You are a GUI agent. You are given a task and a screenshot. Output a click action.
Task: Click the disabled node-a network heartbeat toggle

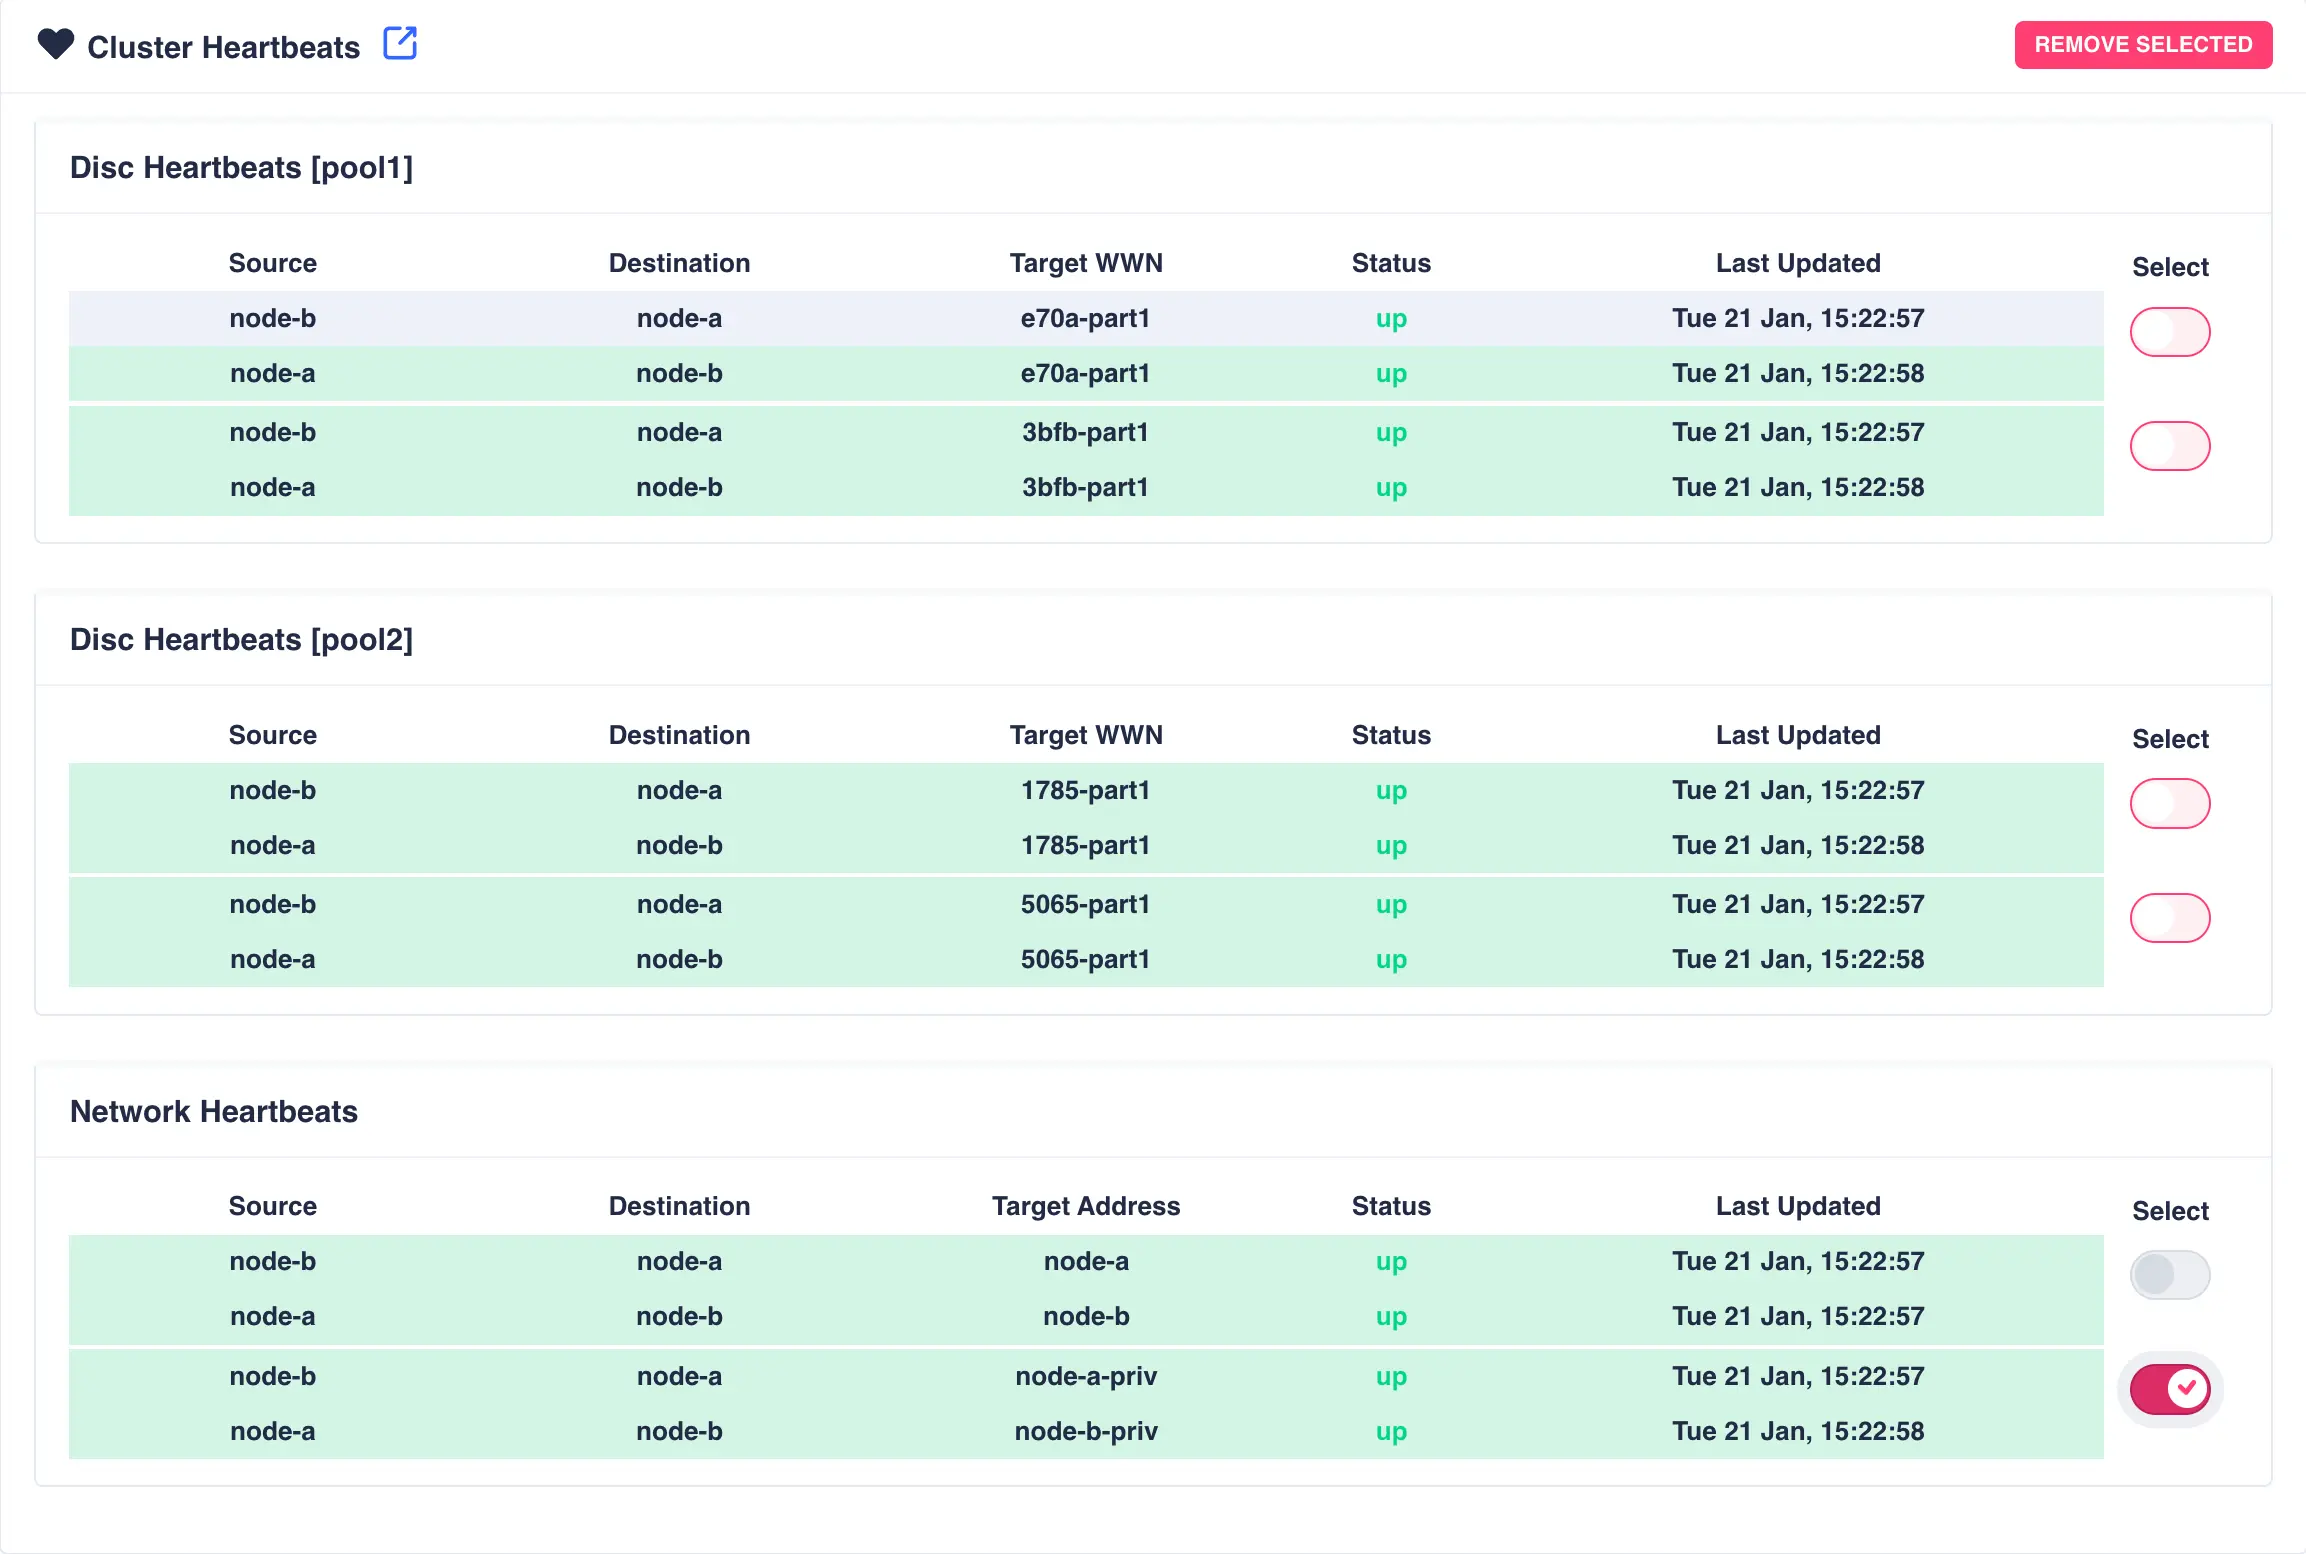(2169, 1275)
